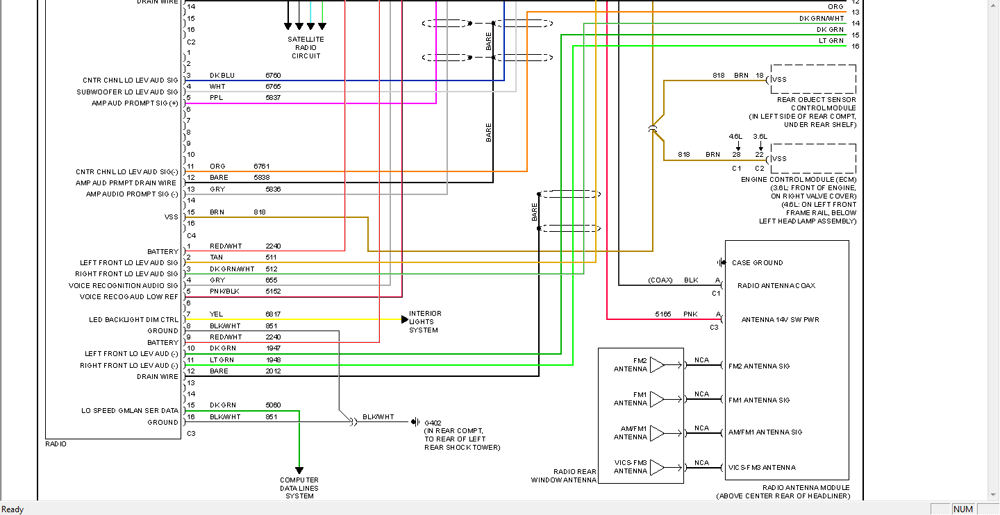Click the 'YEL' wire color label
The height and width of the screenshot is (515, 1000).
click(x=216, y=314)
